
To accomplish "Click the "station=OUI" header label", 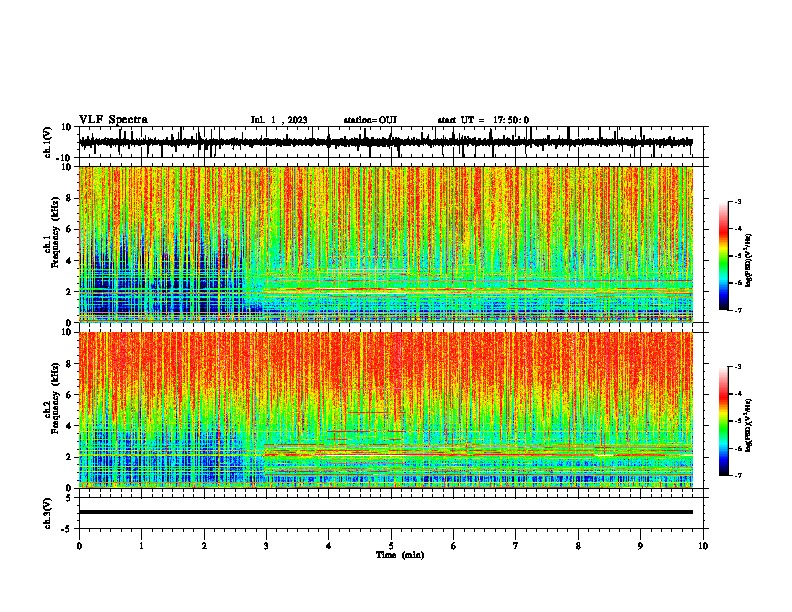I will (370, 120).
